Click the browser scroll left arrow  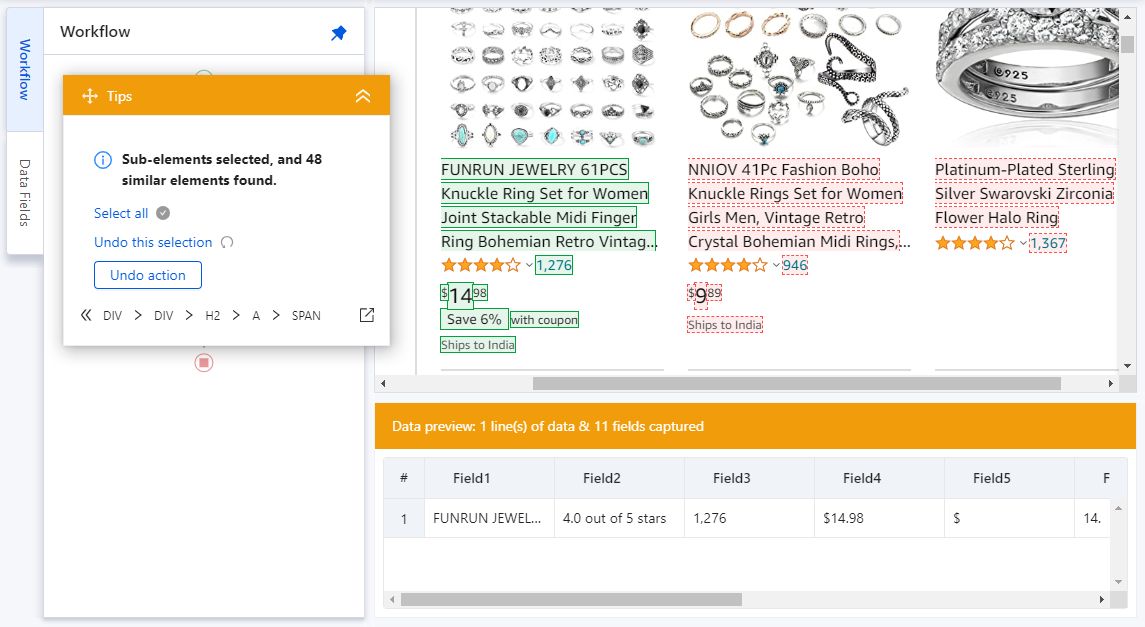(x=383, y=383)
